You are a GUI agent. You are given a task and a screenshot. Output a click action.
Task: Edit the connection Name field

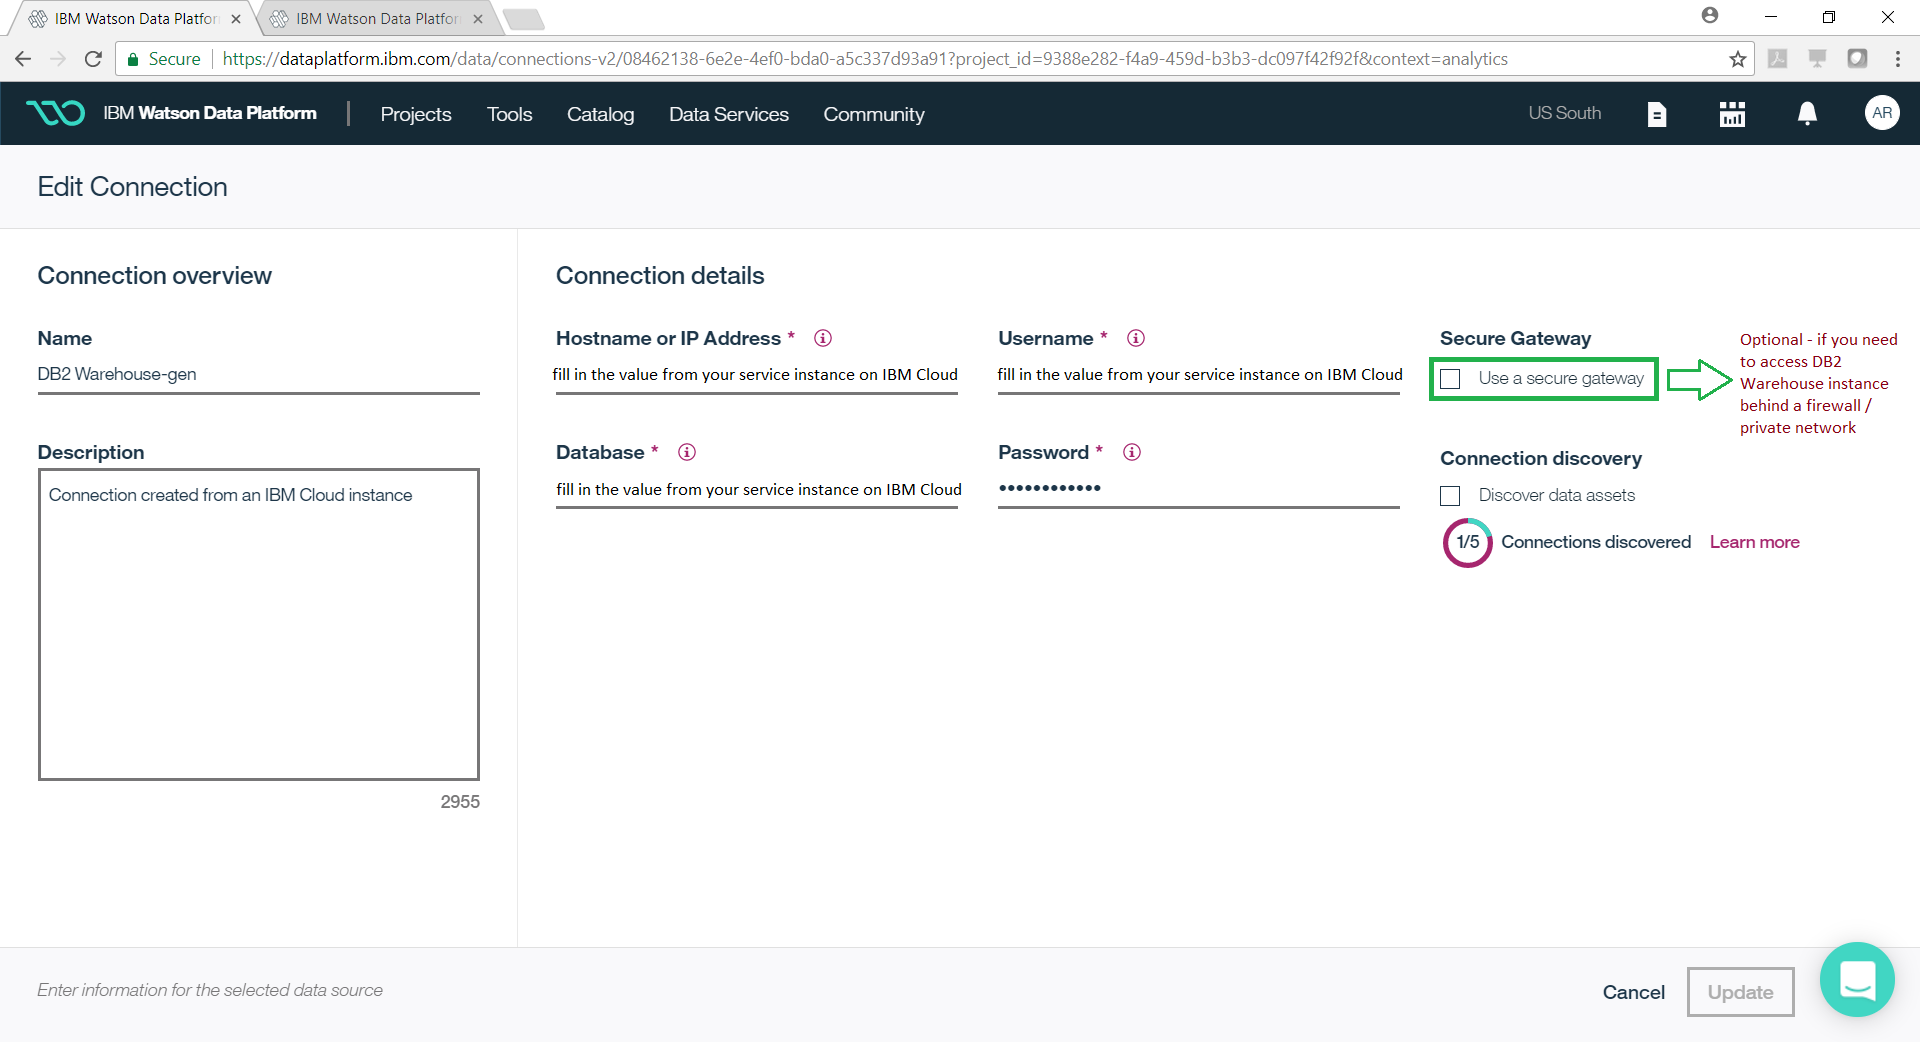pos(258,375)
